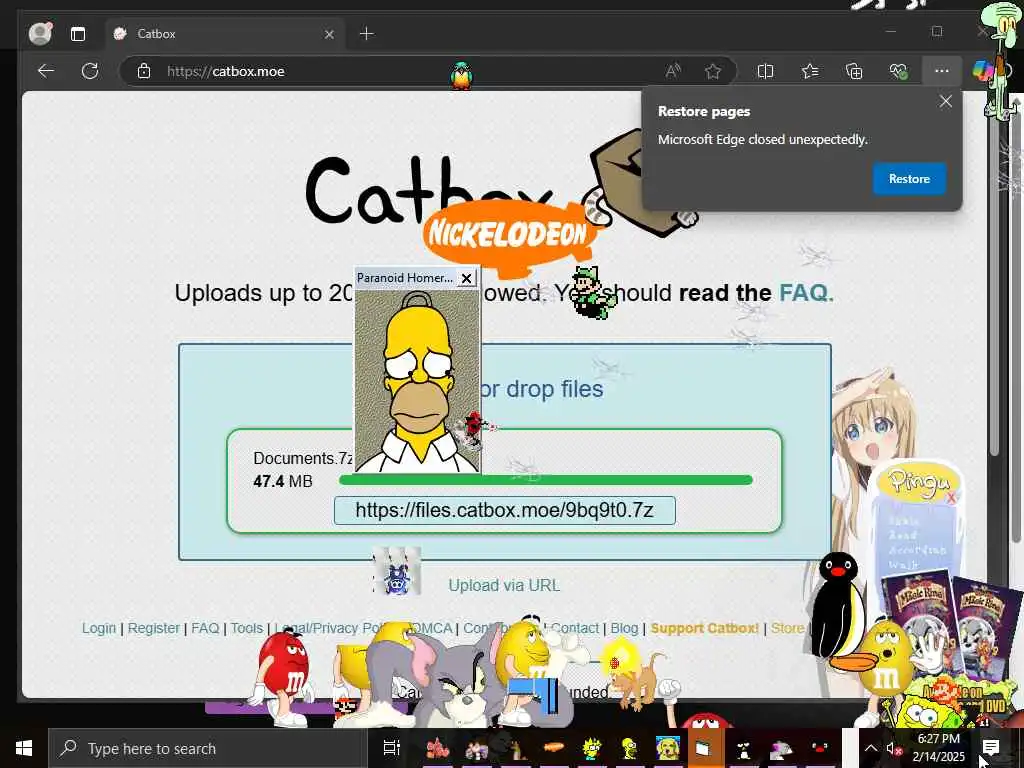Open the Edge profile avatar

(x=40, y=33)
